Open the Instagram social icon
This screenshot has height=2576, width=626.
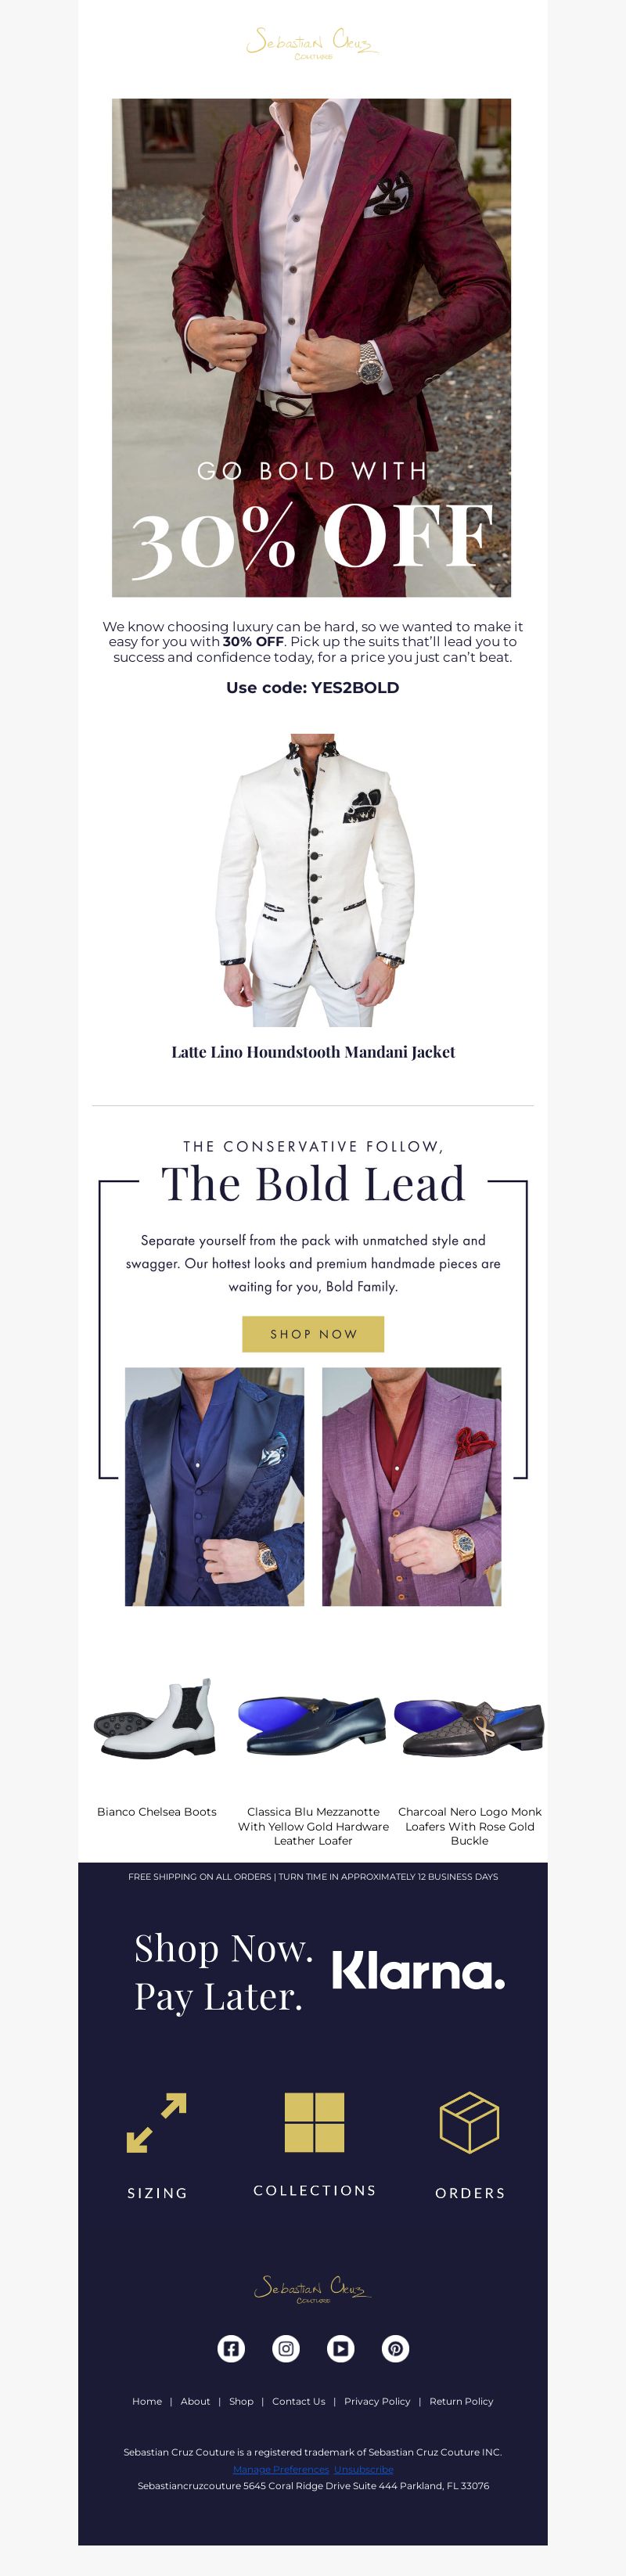(286, 2349)
